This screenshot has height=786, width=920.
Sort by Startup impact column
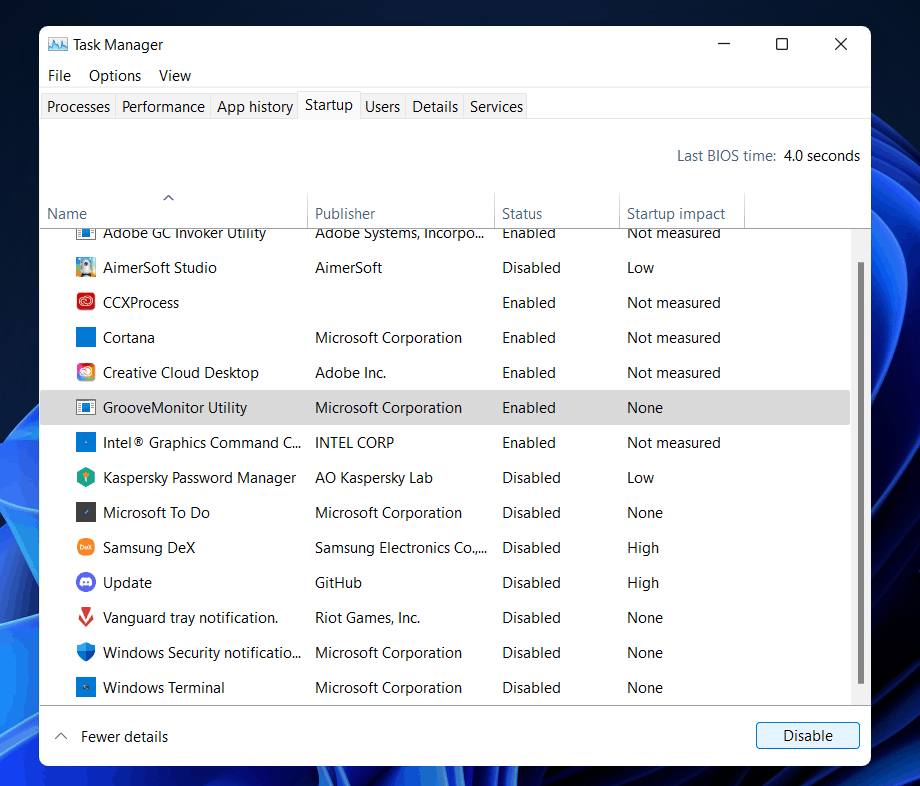676,213
